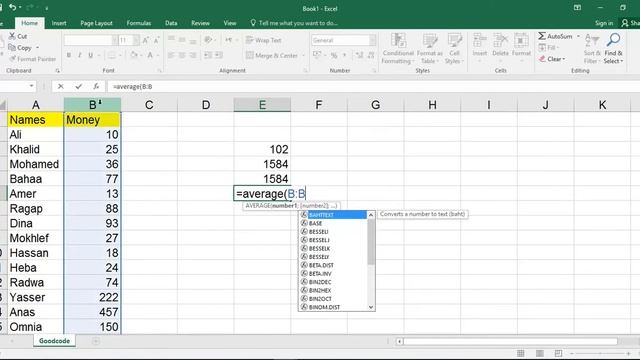Open the Merge & Center dropdown arrow
Image resolution: width=640 pixels, height=360 pixels.
pos(303,55)
